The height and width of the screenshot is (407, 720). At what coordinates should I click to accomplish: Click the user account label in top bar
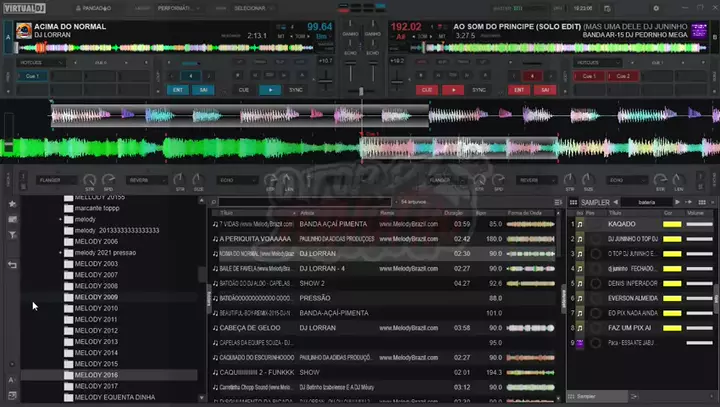(x=93, y=8)
